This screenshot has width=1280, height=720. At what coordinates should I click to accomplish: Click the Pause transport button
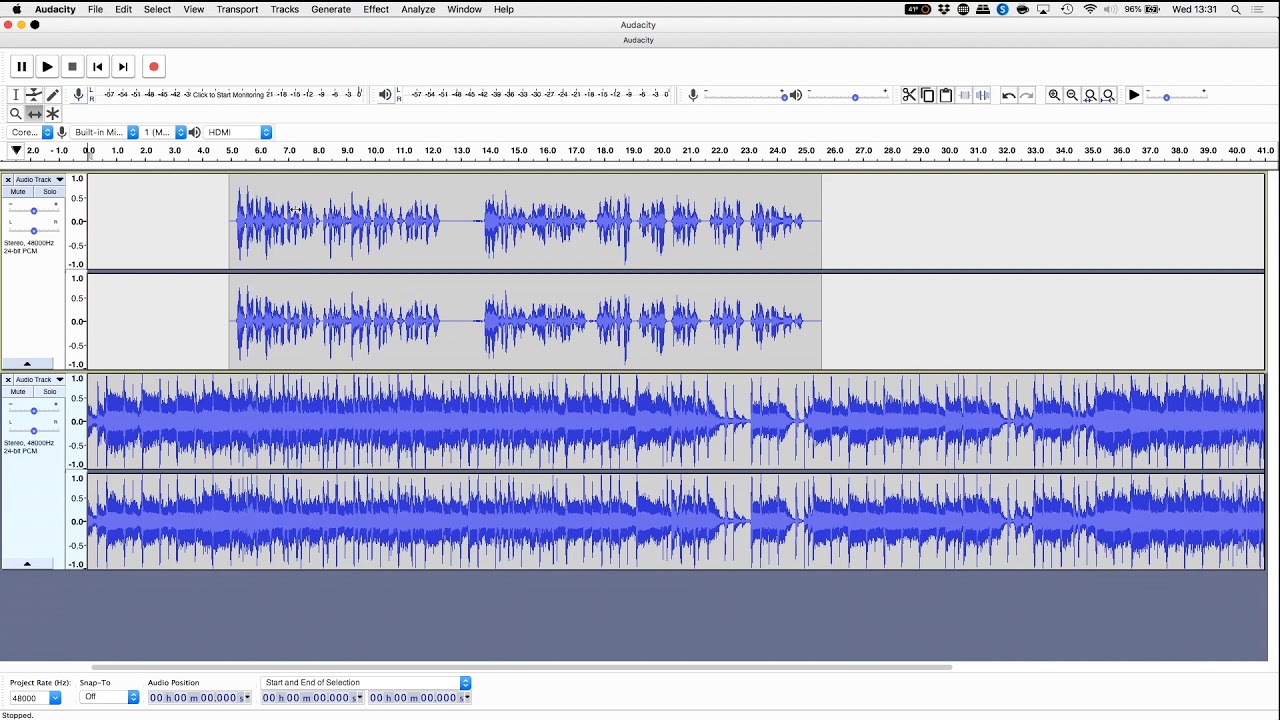coord(21,67)
